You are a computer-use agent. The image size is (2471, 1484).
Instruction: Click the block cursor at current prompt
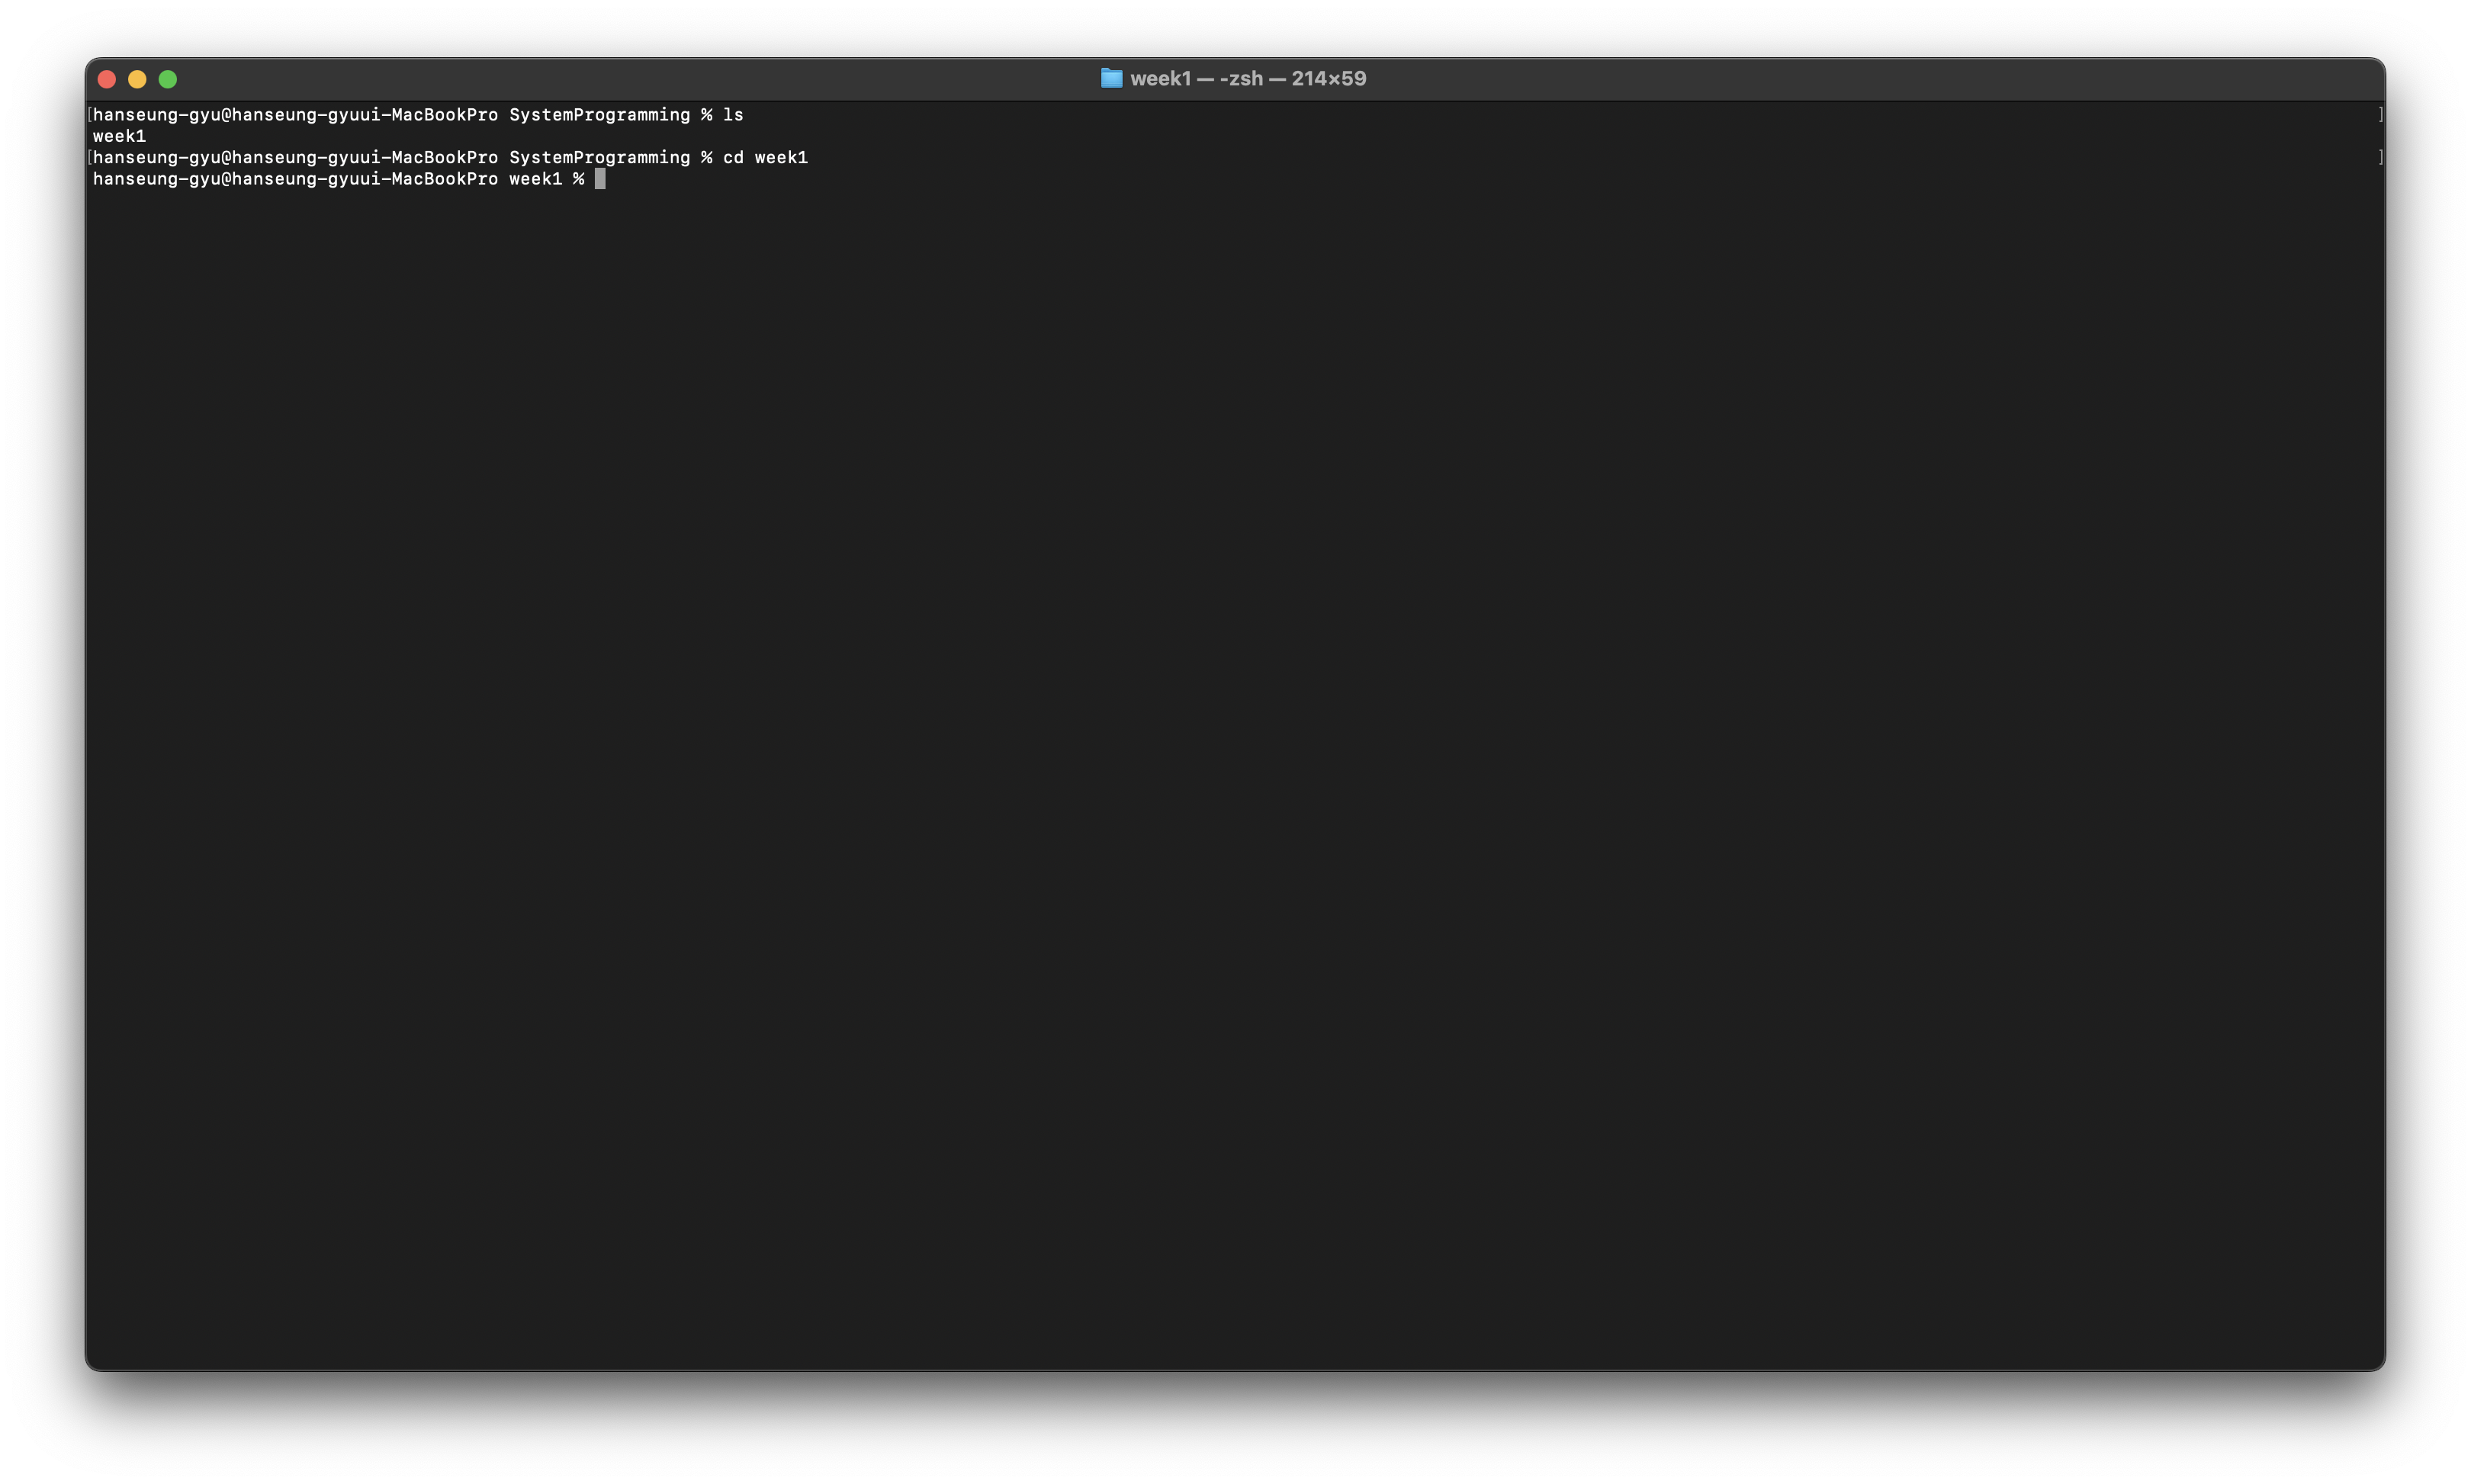click(x=600, y=179)
